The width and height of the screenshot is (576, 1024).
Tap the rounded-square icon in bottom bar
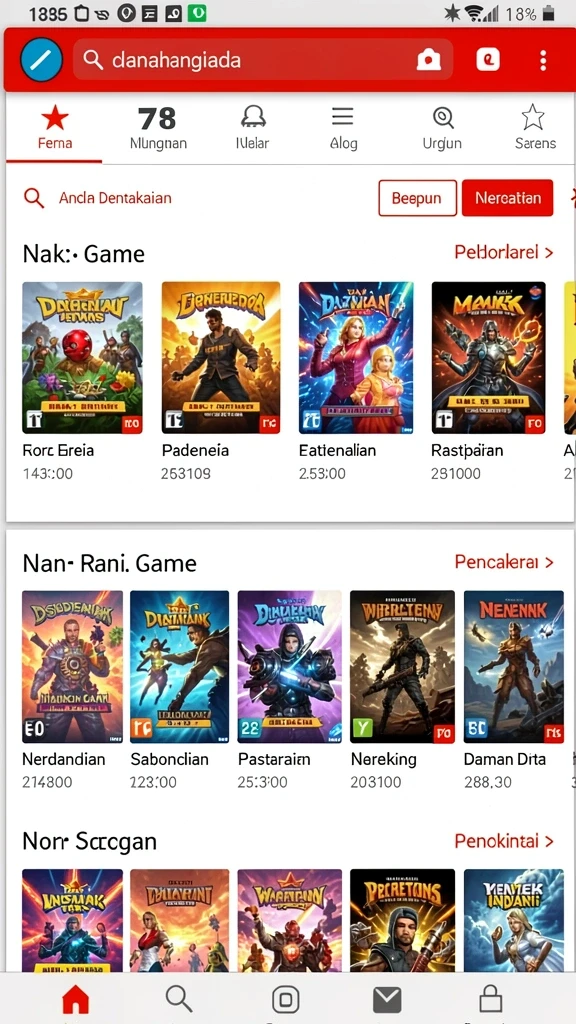(285, 999)
